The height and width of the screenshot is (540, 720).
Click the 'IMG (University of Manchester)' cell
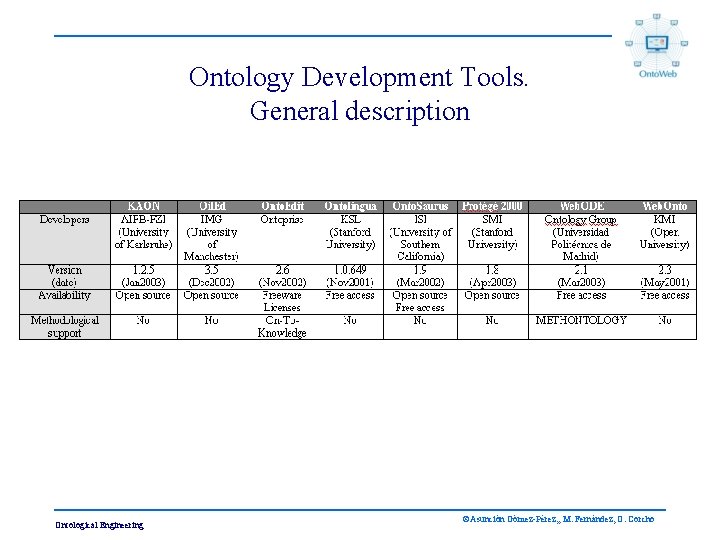point(212,239)
